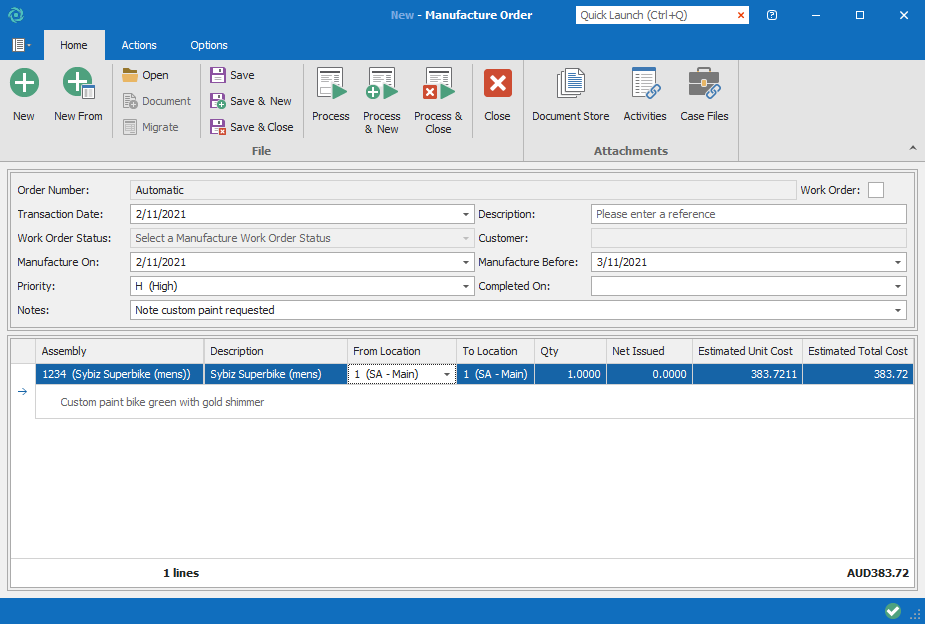Click the Save & Close button
This screenshot has height=624, width=925.
[x=251, y=127]
